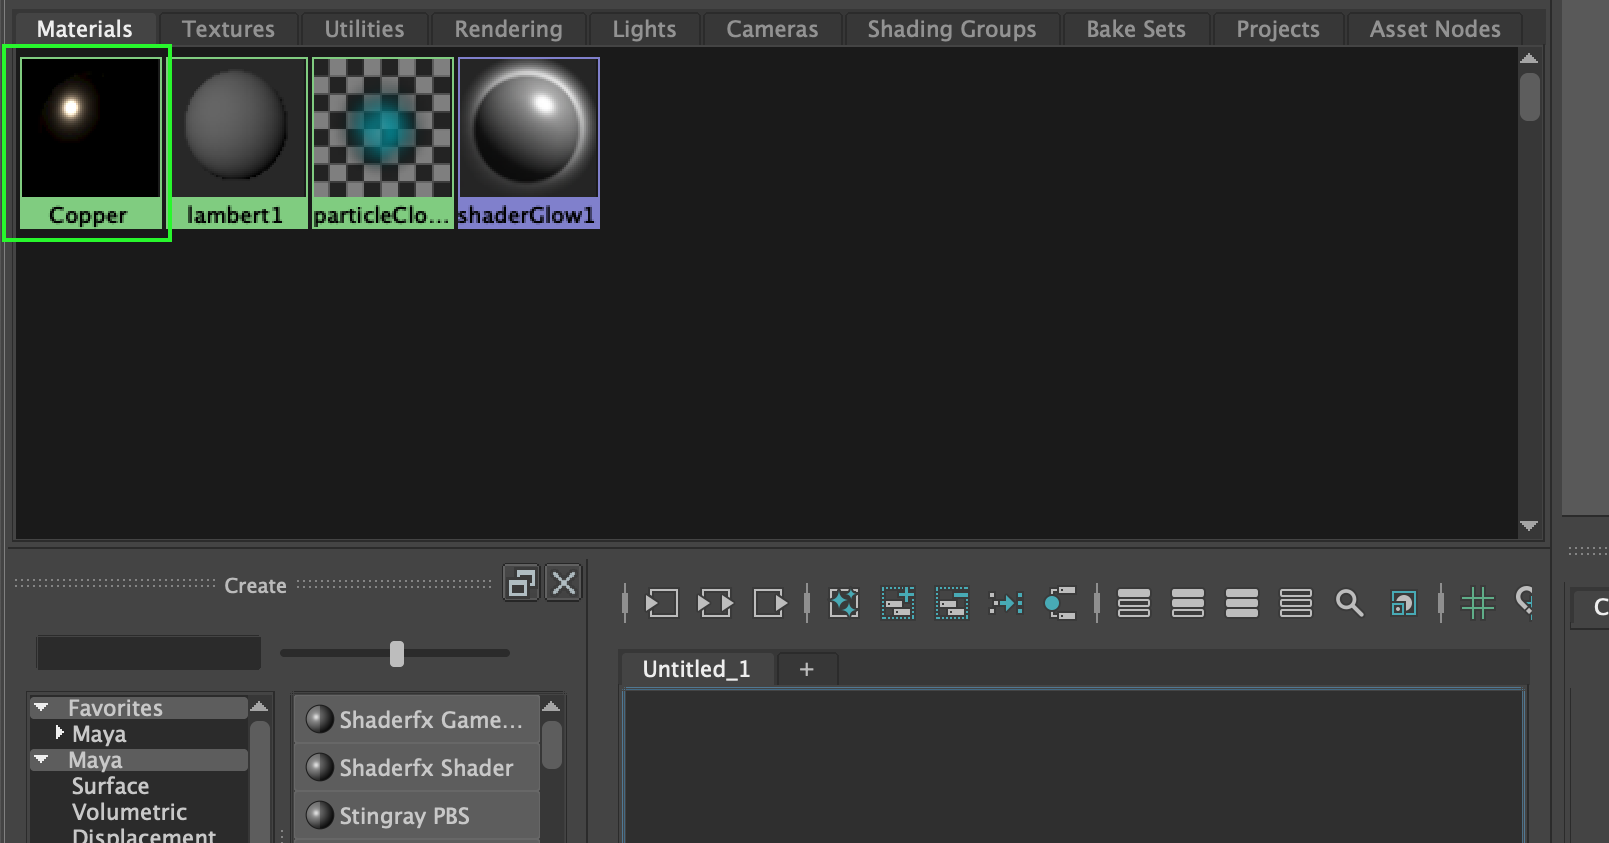Add selected nodes to graph icon
The height and width of the screenshot is (843, 1609).
click(x=898, y=603)
